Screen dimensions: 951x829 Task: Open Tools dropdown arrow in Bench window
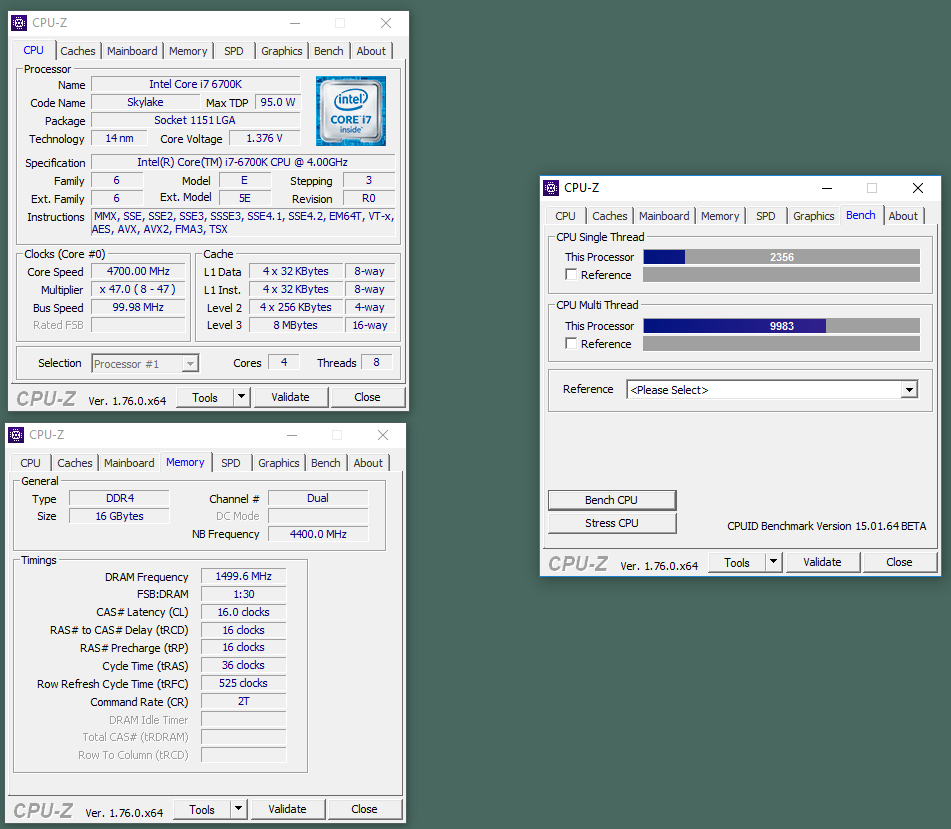[773, 562]
